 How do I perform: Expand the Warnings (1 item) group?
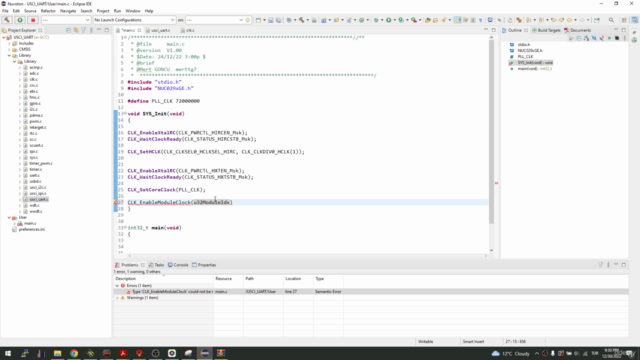click(117, 298)
